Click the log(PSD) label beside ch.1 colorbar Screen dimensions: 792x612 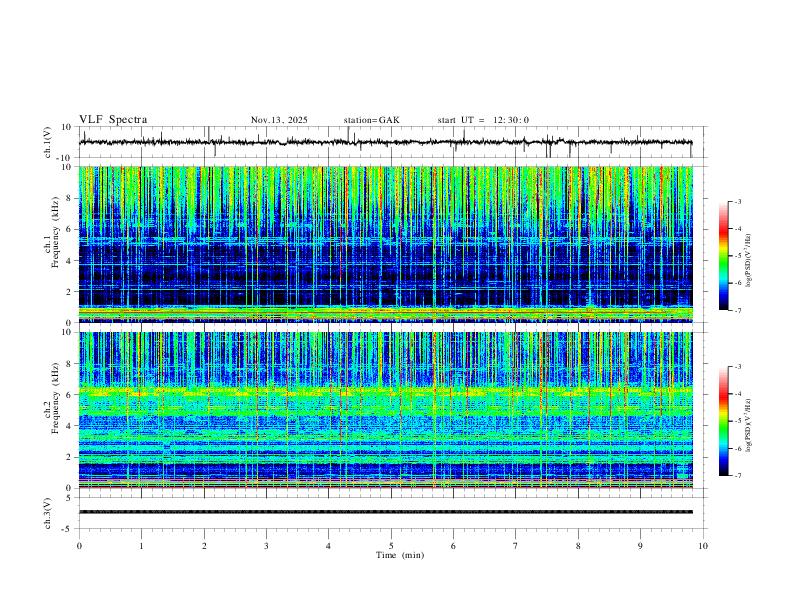tap(748, 261)
